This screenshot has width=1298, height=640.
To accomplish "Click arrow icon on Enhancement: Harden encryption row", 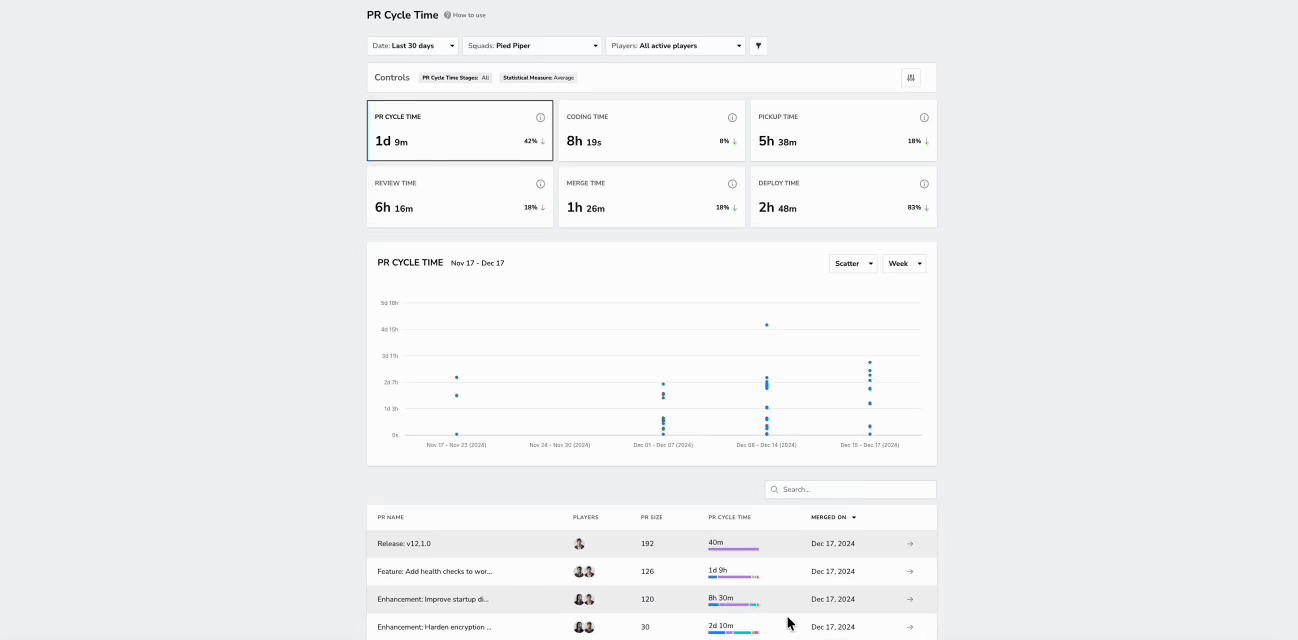I will (910, 627).
